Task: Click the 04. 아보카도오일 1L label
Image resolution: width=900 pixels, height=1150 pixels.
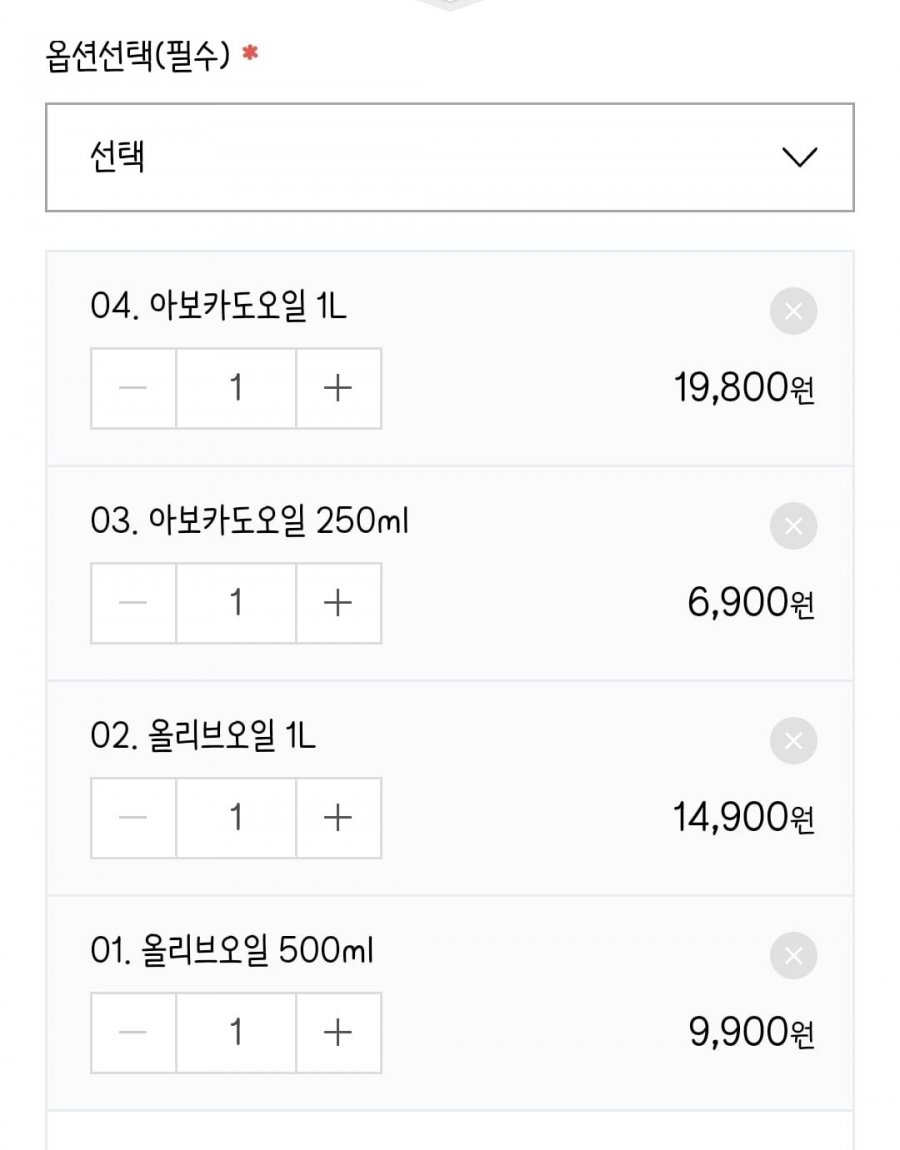Action: (x=219, y=306)
